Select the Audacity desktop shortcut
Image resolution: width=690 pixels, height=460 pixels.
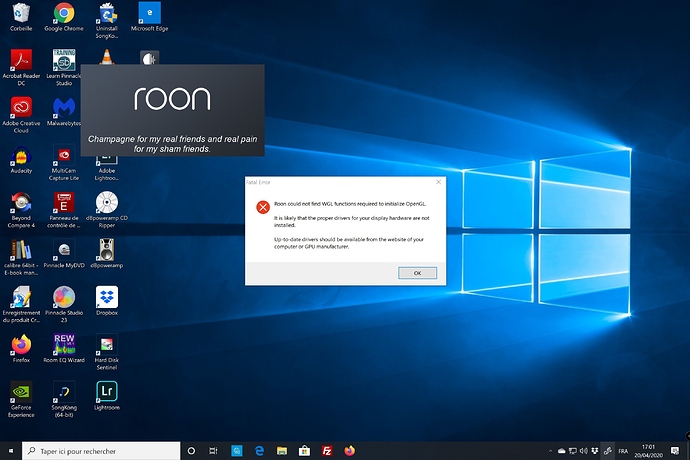point(21,159)
